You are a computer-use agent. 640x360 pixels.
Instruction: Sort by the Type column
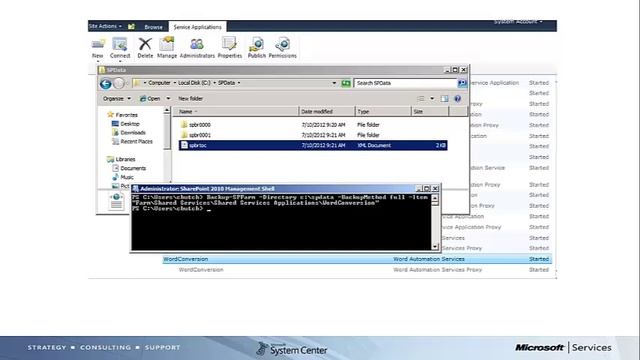383,111
